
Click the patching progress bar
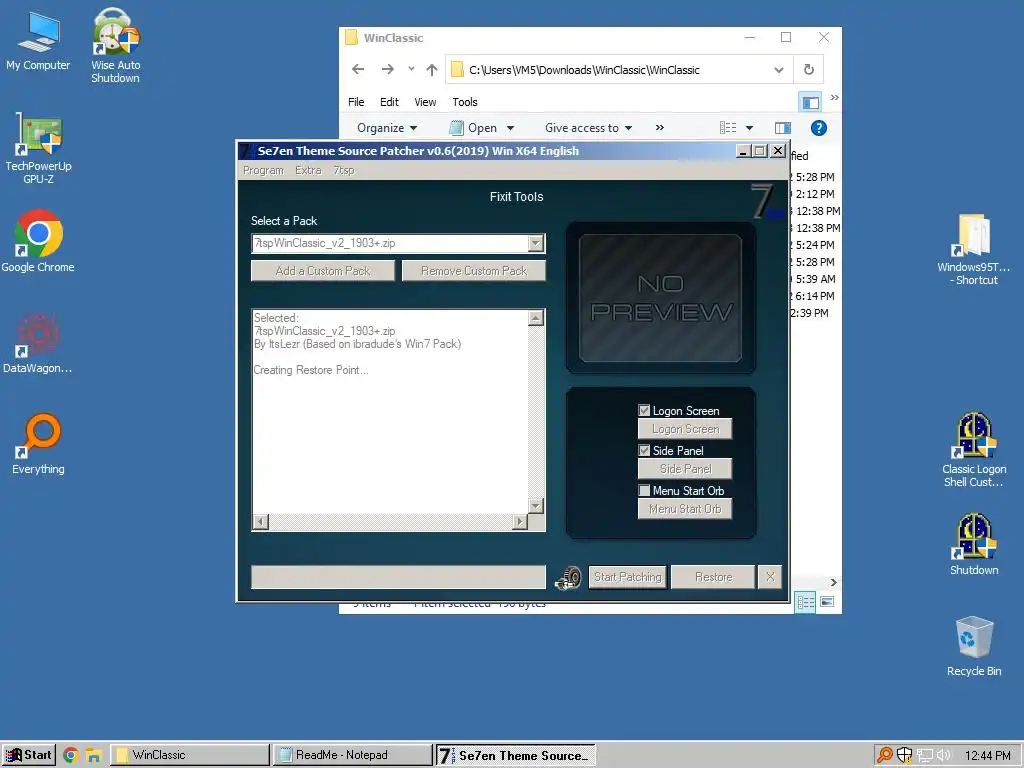(x=398, y=577)
